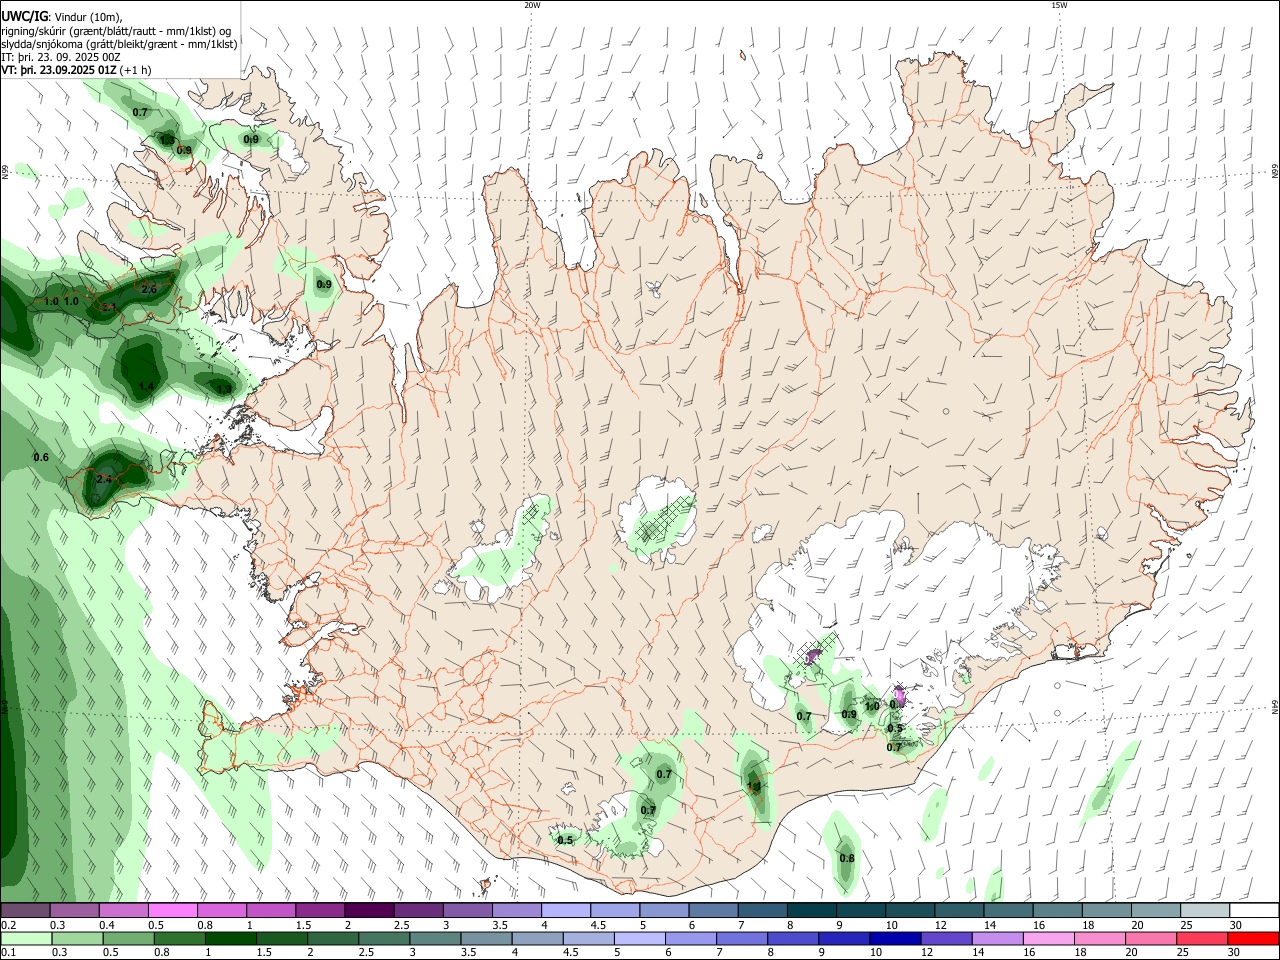Screen dimensions: 1280x960
Task: Click the white swatch labelled 30 in top legend row
Action: click(1253, 910)
